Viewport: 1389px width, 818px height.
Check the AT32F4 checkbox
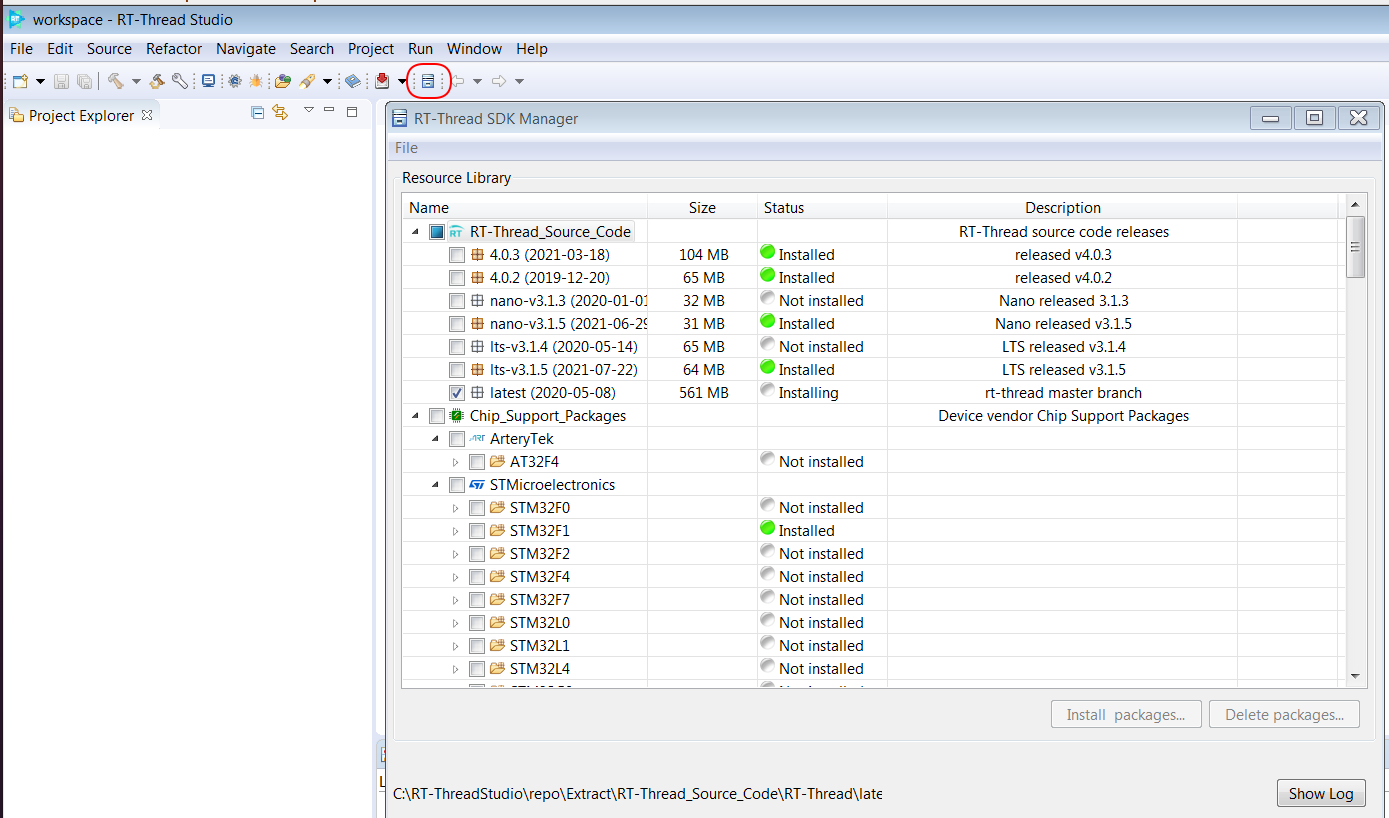point(477,462)
